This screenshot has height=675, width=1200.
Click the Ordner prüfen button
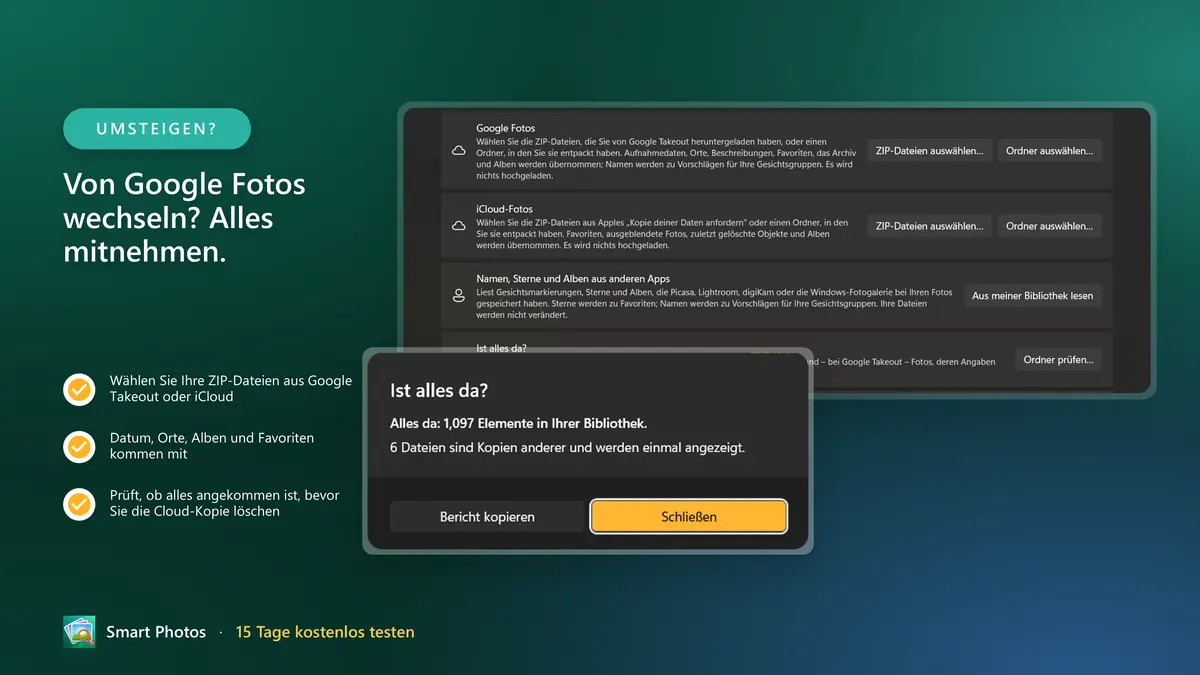pyautogui.click(x=1058, y=360)
